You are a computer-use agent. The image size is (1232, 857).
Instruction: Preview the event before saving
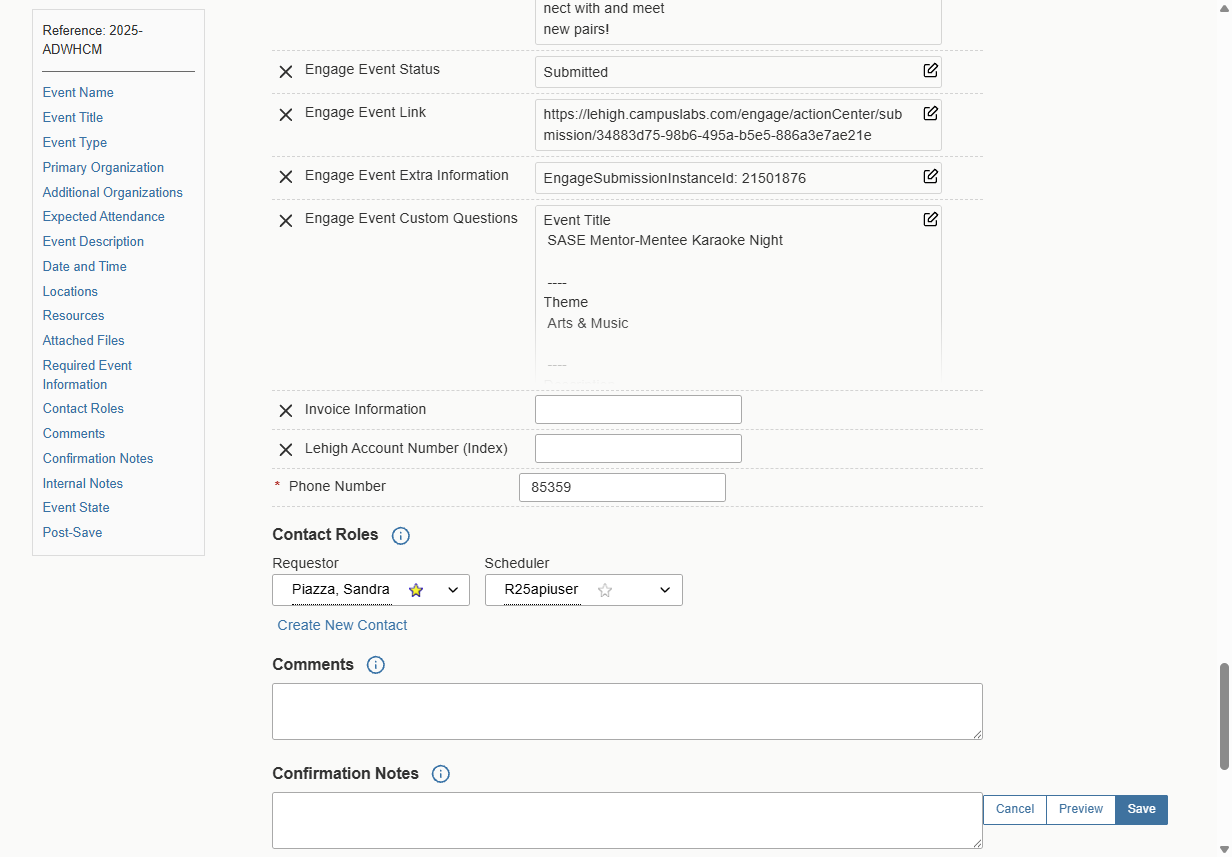tap(1081, 809)
